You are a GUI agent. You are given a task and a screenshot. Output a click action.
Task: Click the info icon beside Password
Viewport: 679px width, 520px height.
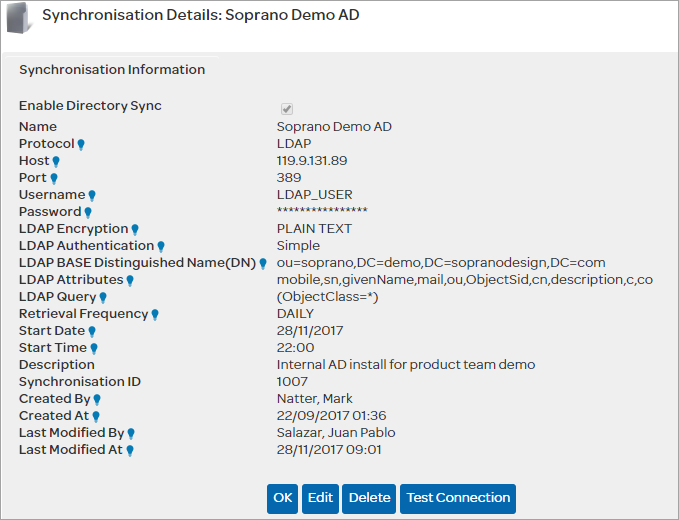coord(88,212)
